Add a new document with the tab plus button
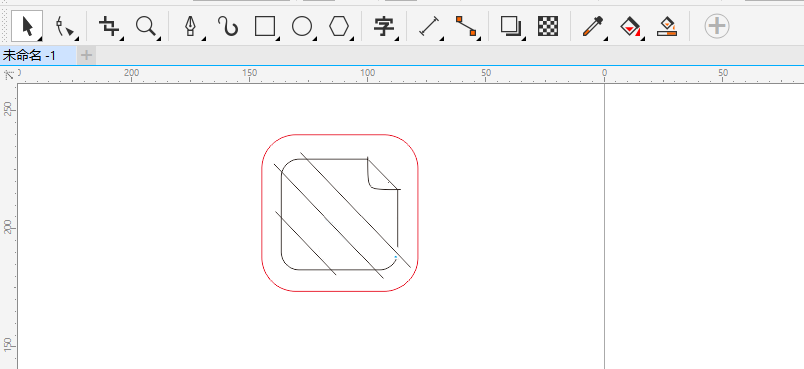Screen dimensions: 804x369 [87, 55]
